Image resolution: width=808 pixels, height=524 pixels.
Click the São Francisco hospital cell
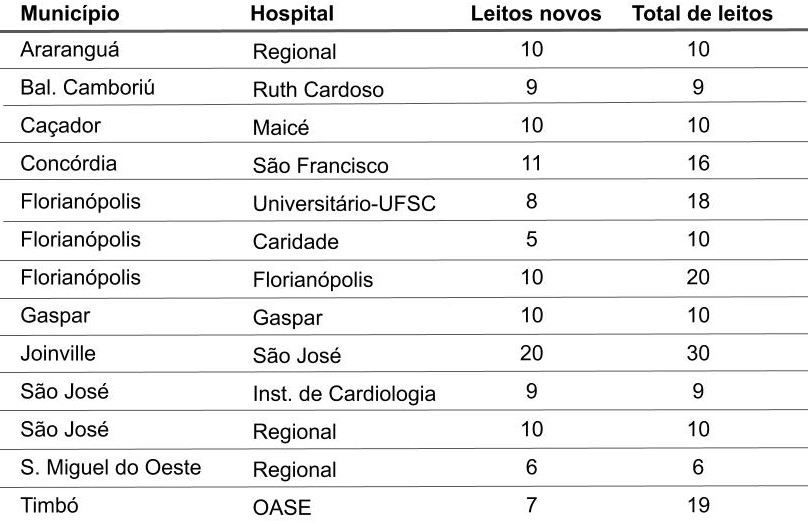(321, 166)
